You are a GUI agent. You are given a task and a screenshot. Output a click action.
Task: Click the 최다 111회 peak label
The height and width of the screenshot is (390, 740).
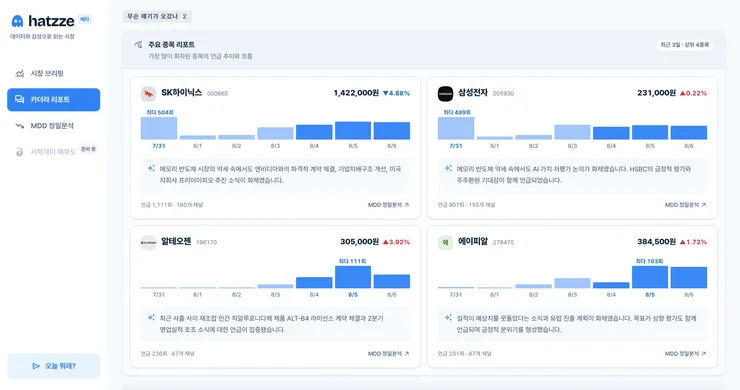tap(353, 261)
